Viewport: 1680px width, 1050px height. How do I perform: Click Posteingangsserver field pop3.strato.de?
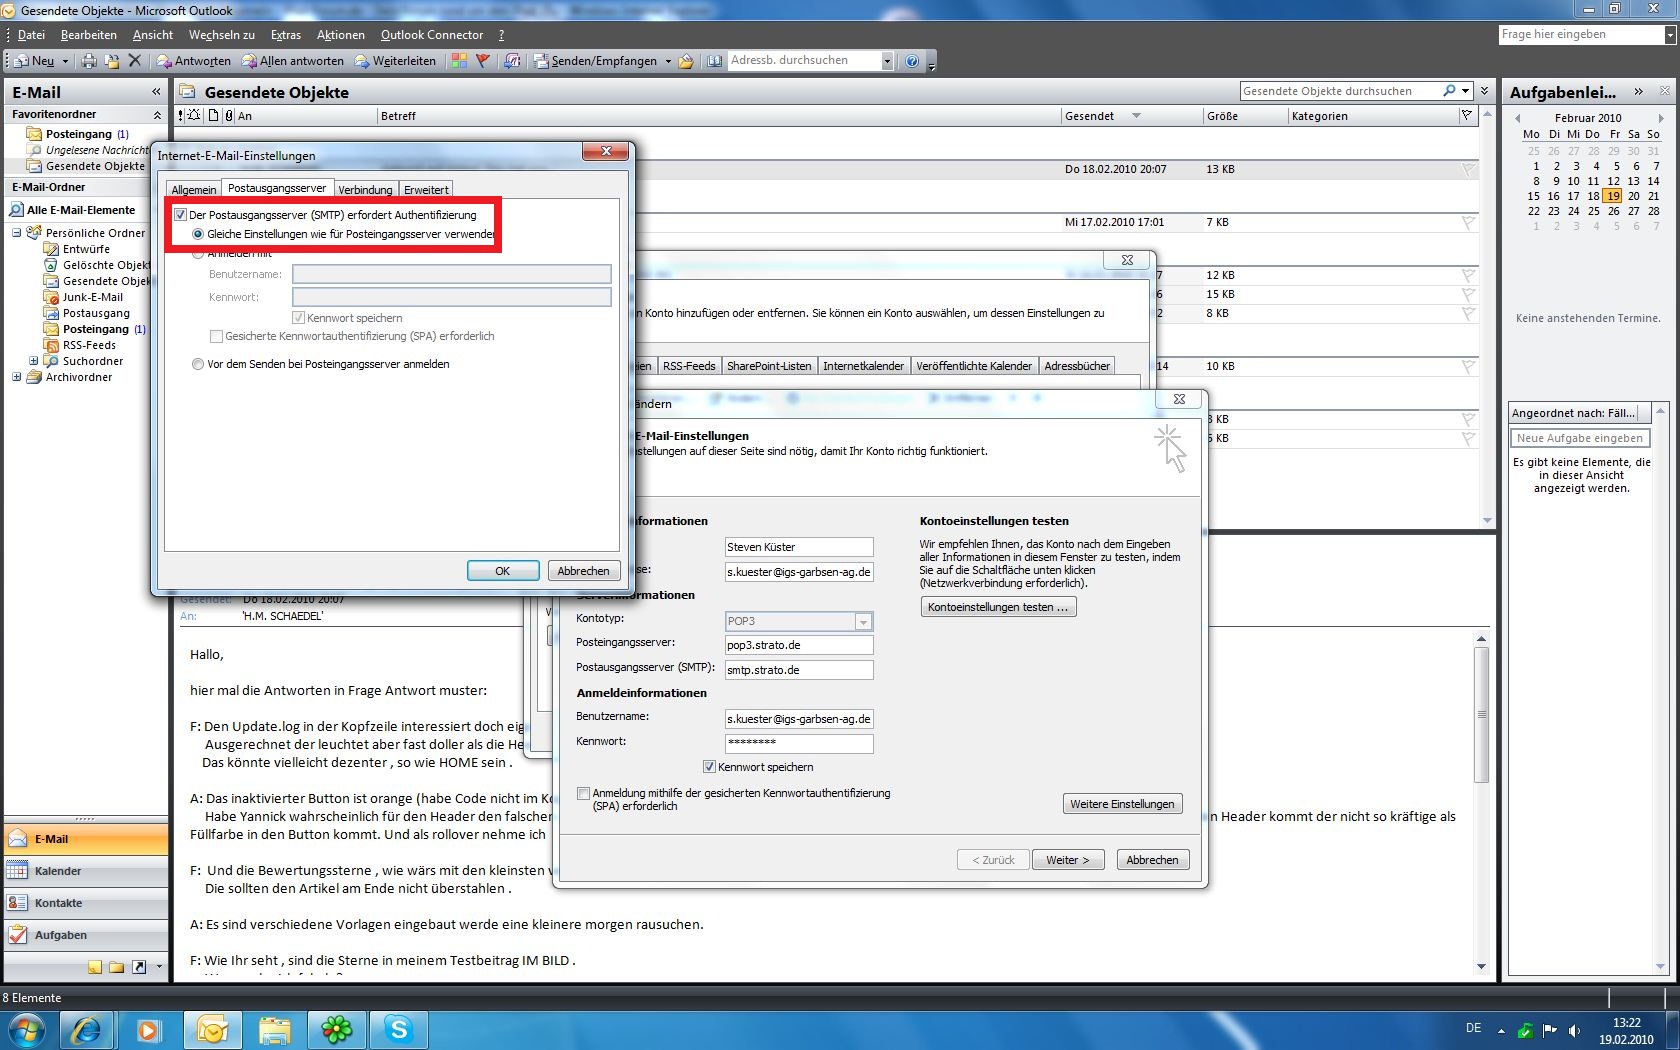point(799,645)
